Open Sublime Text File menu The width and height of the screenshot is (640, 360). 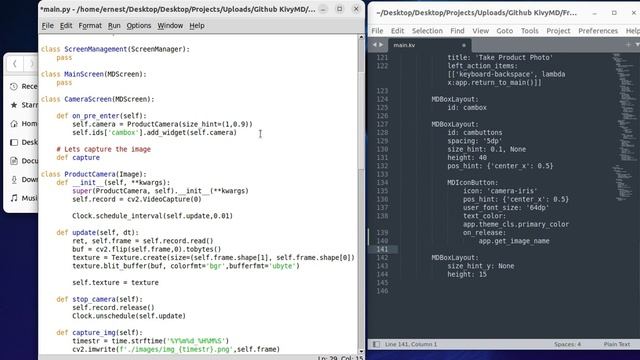pyautogui.click(x=377, y=31)
